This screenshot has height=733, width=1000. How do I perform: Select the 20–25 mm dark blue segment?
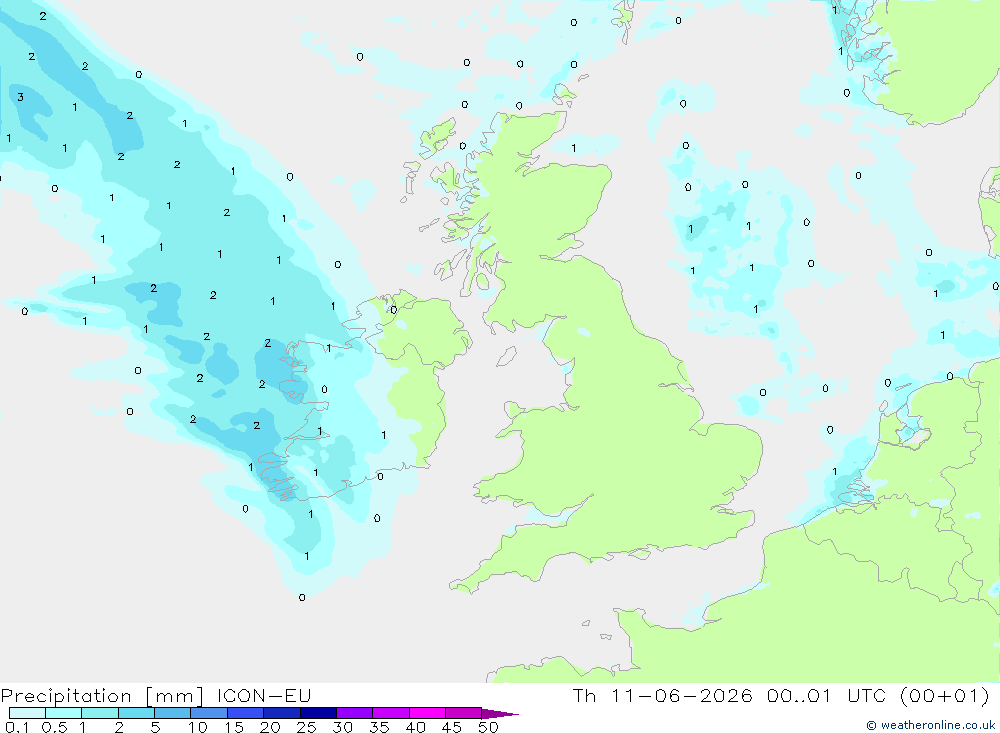click(282, 713)
